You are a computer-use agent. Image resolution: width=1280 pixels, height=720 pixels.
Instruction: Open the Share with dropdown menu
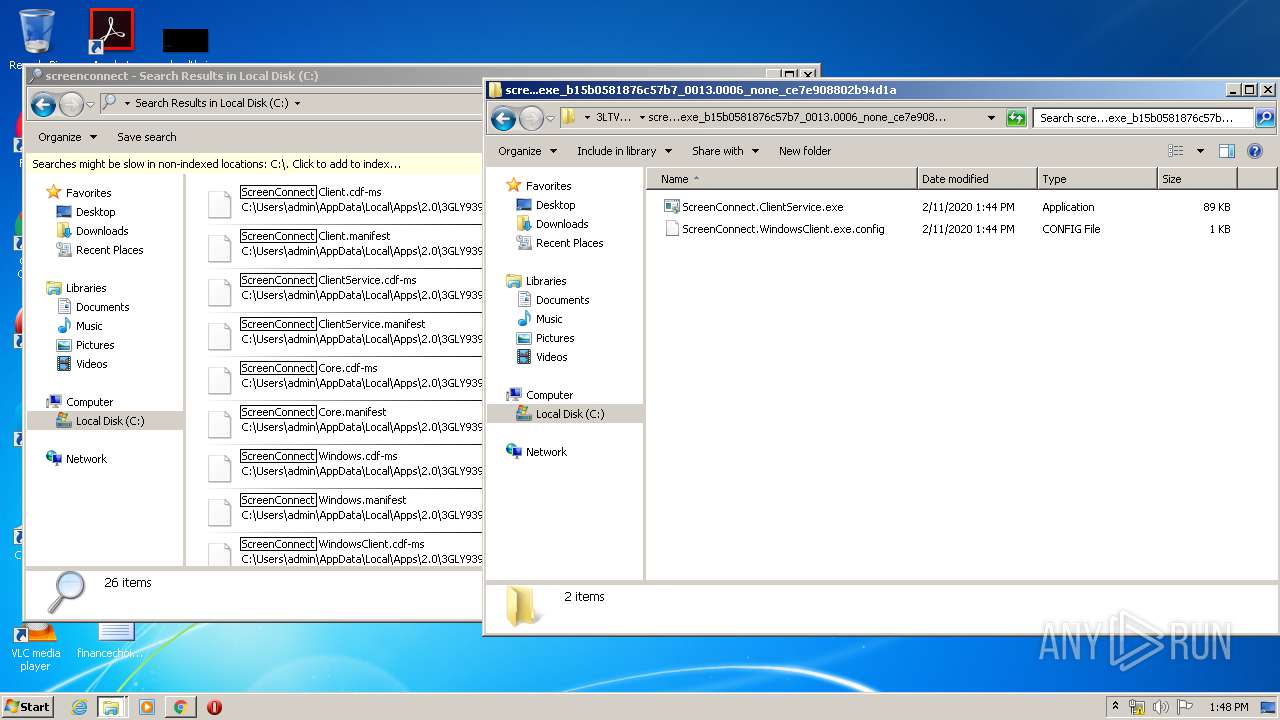(725, 151)
